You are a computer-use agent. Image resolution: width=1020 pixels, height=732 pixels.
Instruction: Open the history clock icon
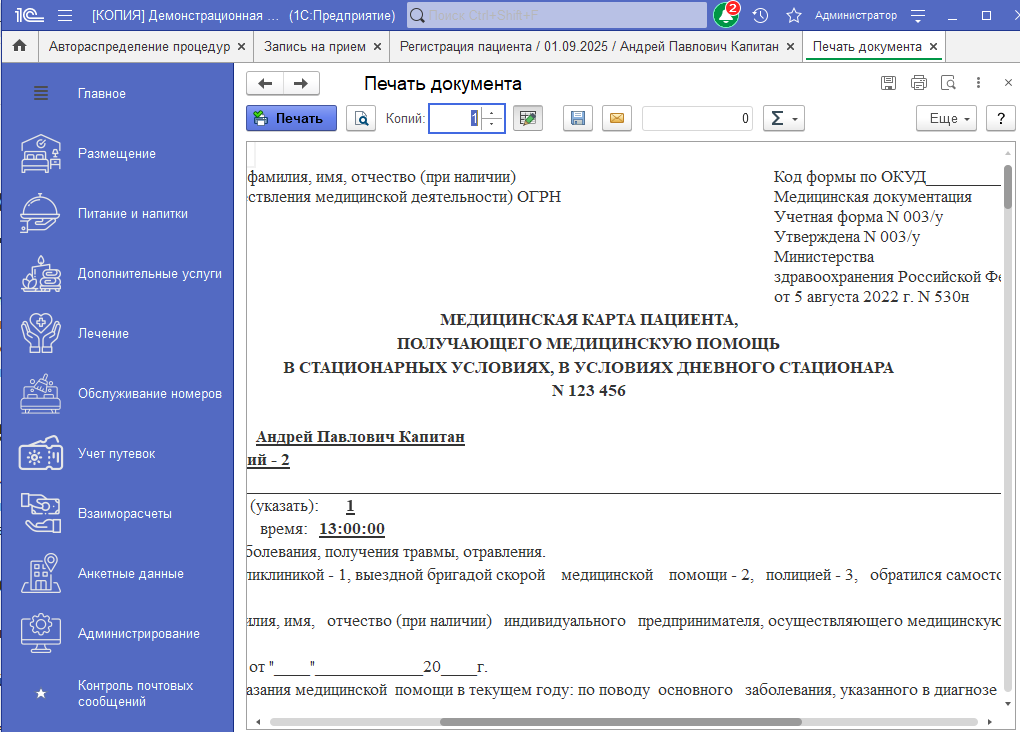[x=760, y=16]
